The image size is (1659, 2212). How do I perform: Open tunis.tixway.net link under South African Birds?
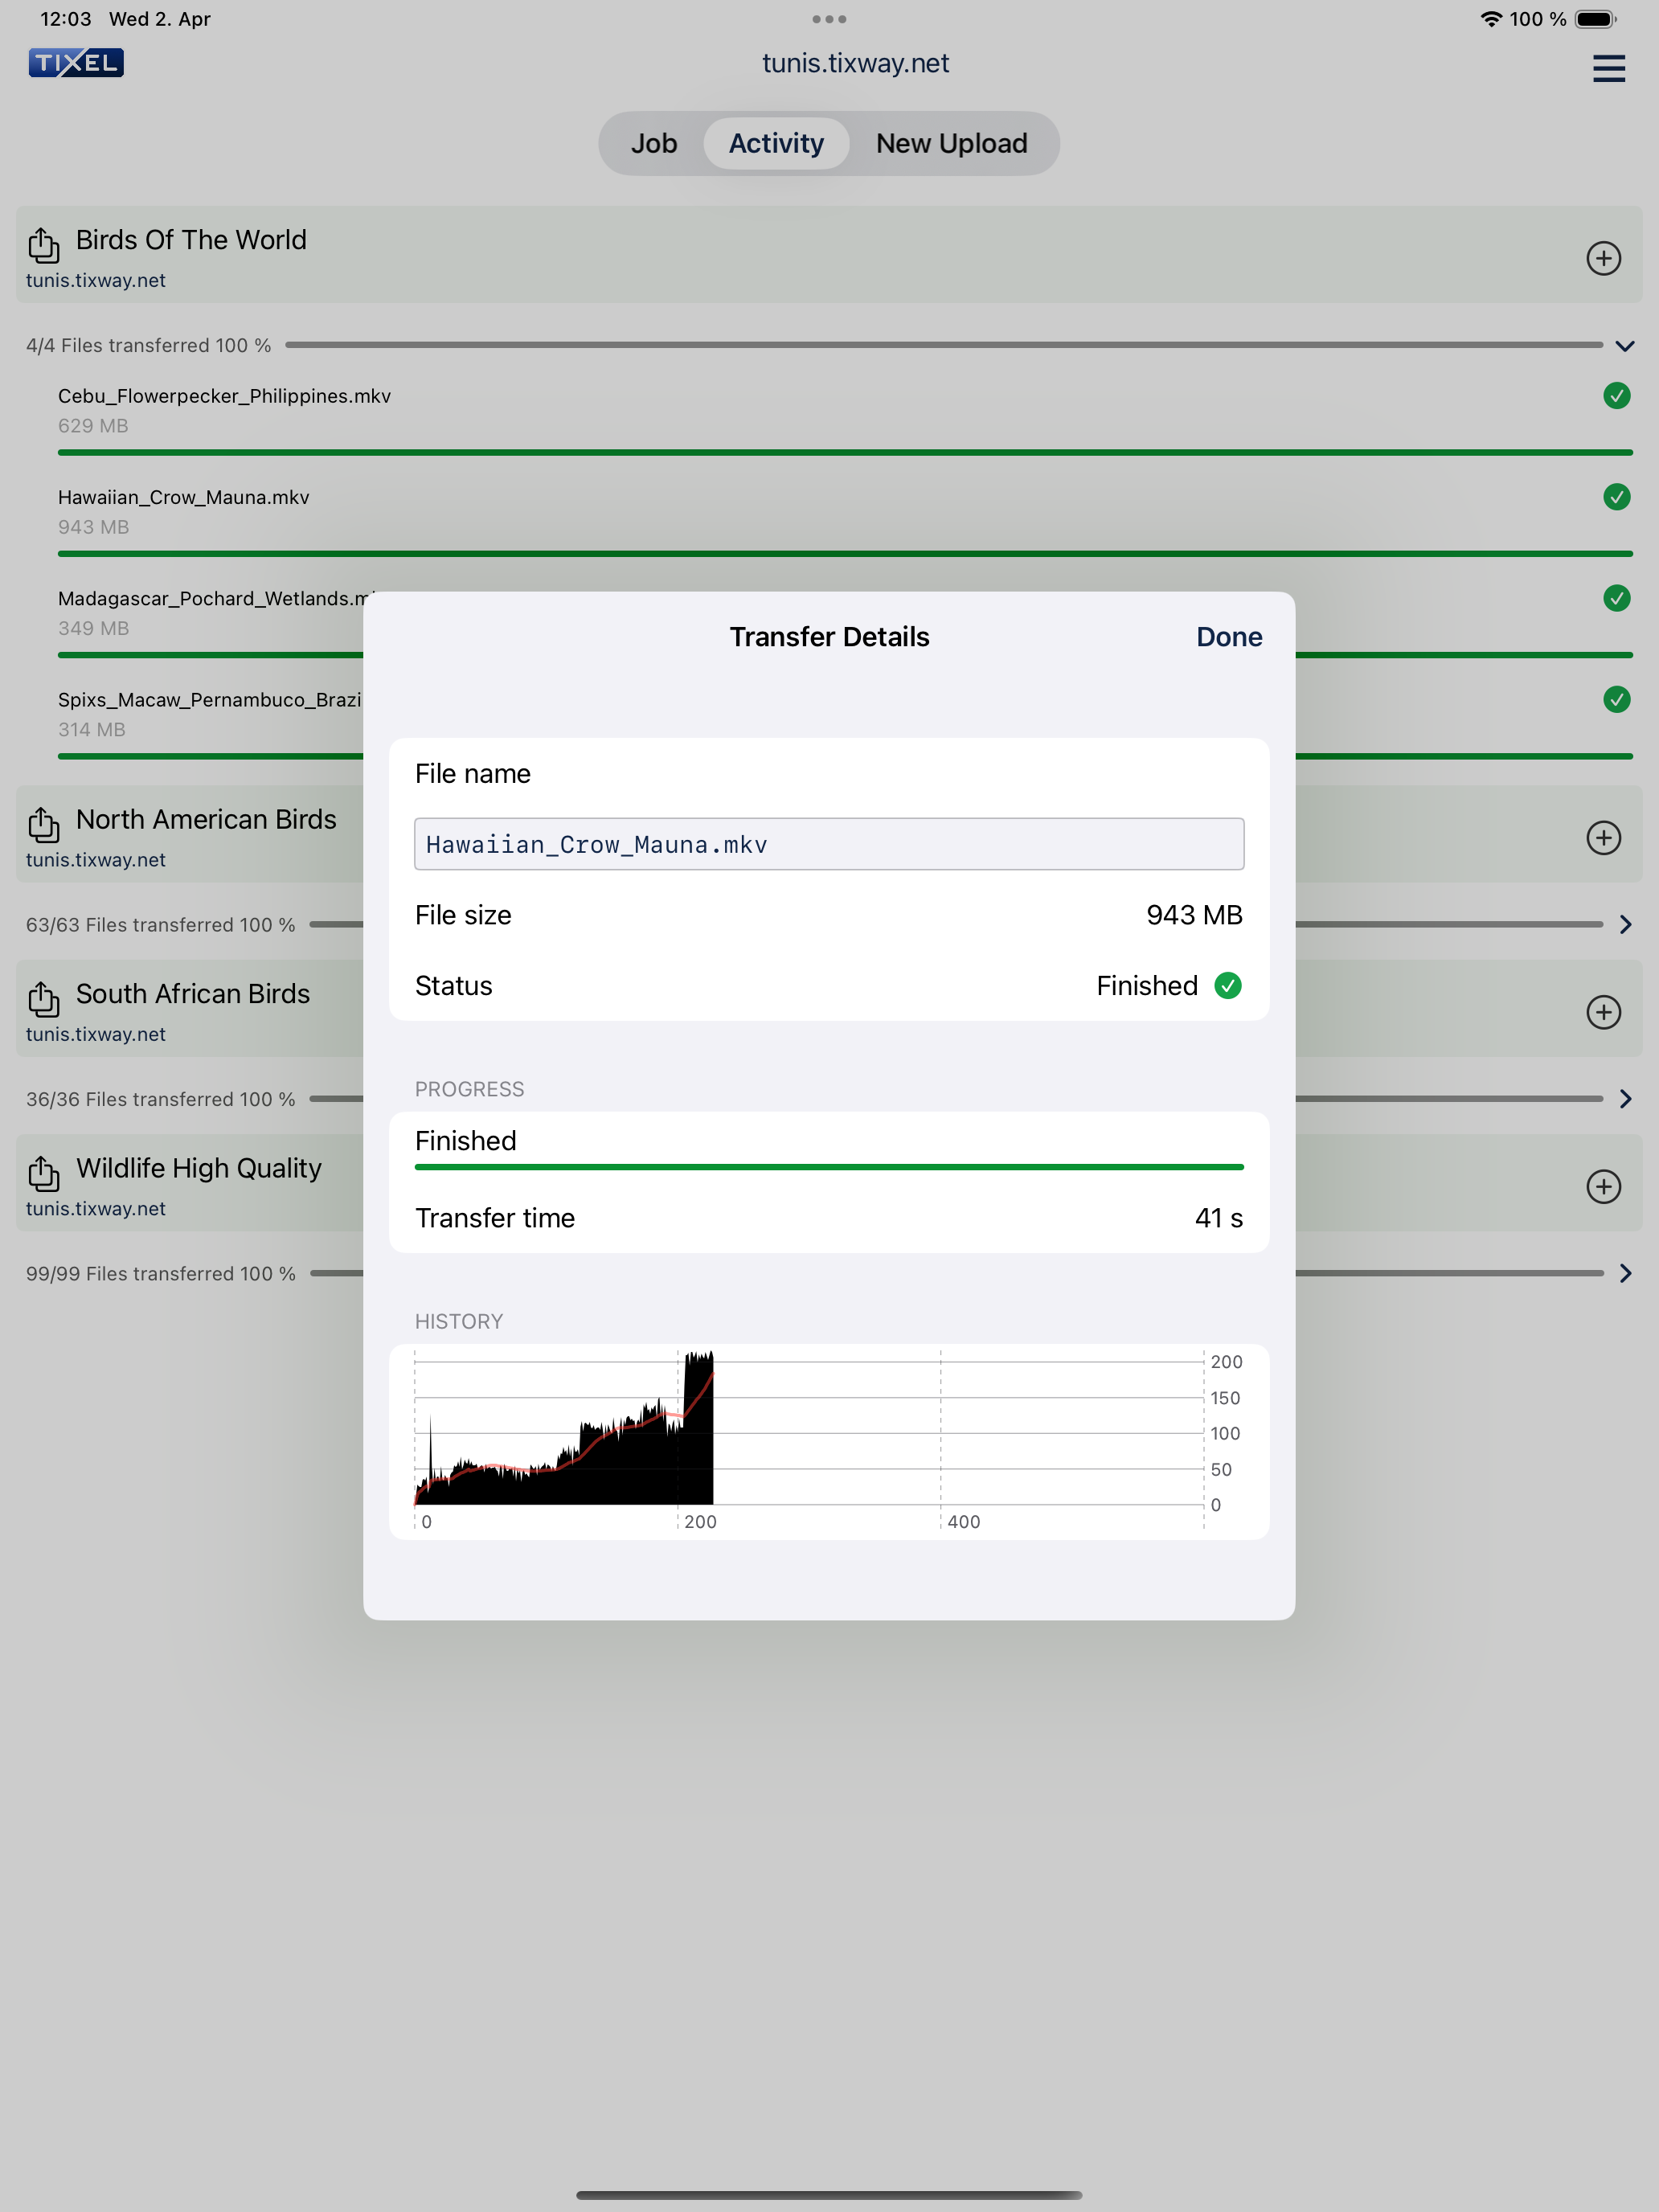[96, 1035]
